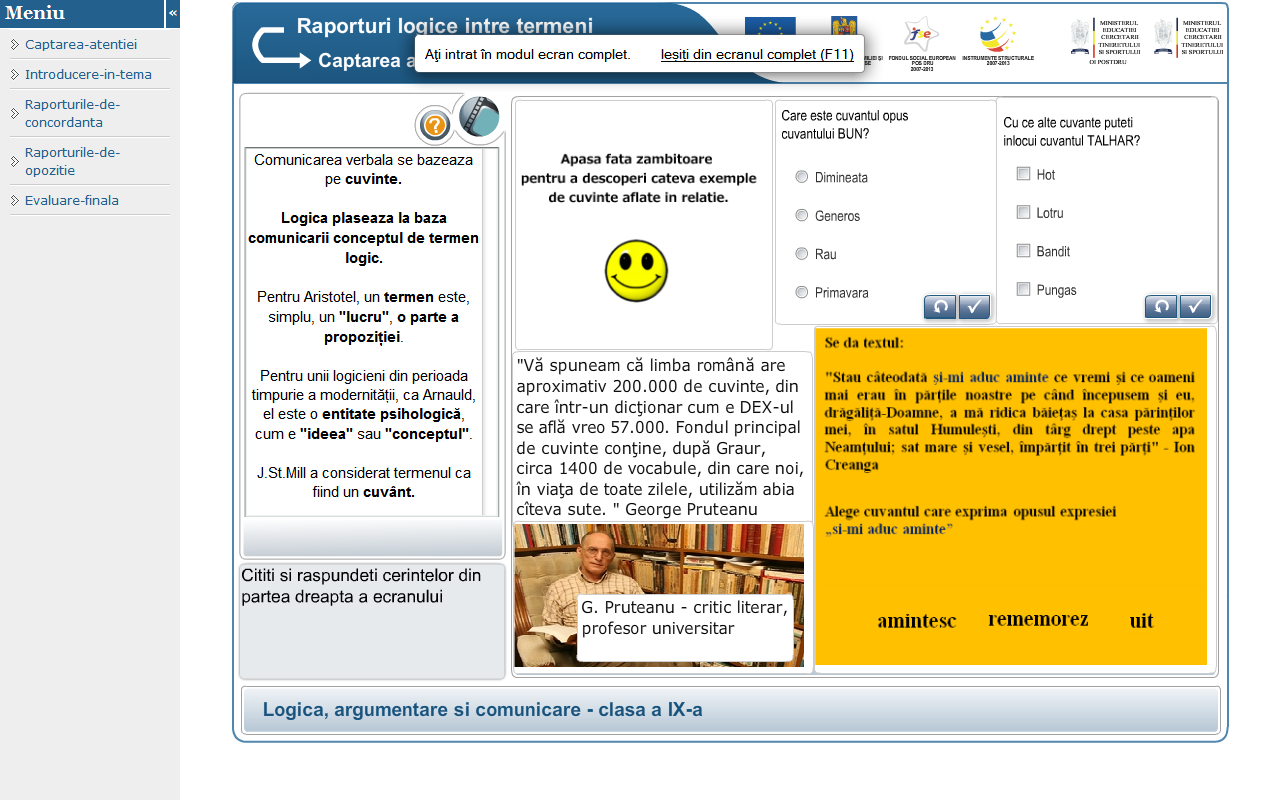Open Introducere-in-tema menu item

coord(88,74)
